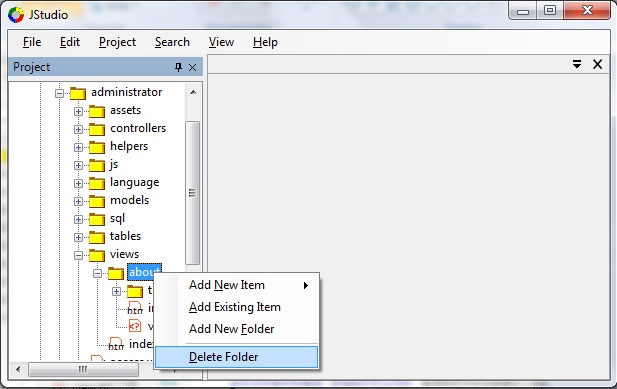
Task: Select the administrator folder icon
Action: click(78, 93)
